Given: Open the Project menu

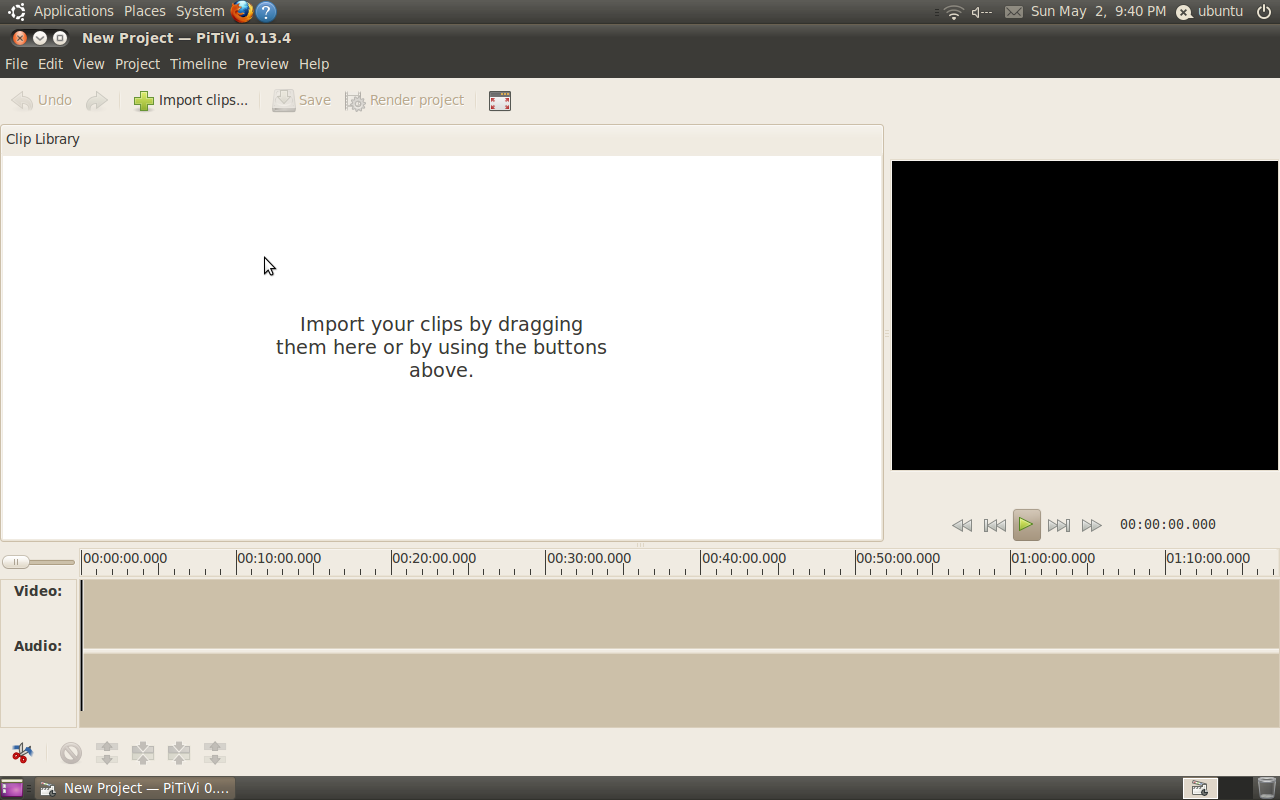Looking at the screenshot, I should 137,64.
